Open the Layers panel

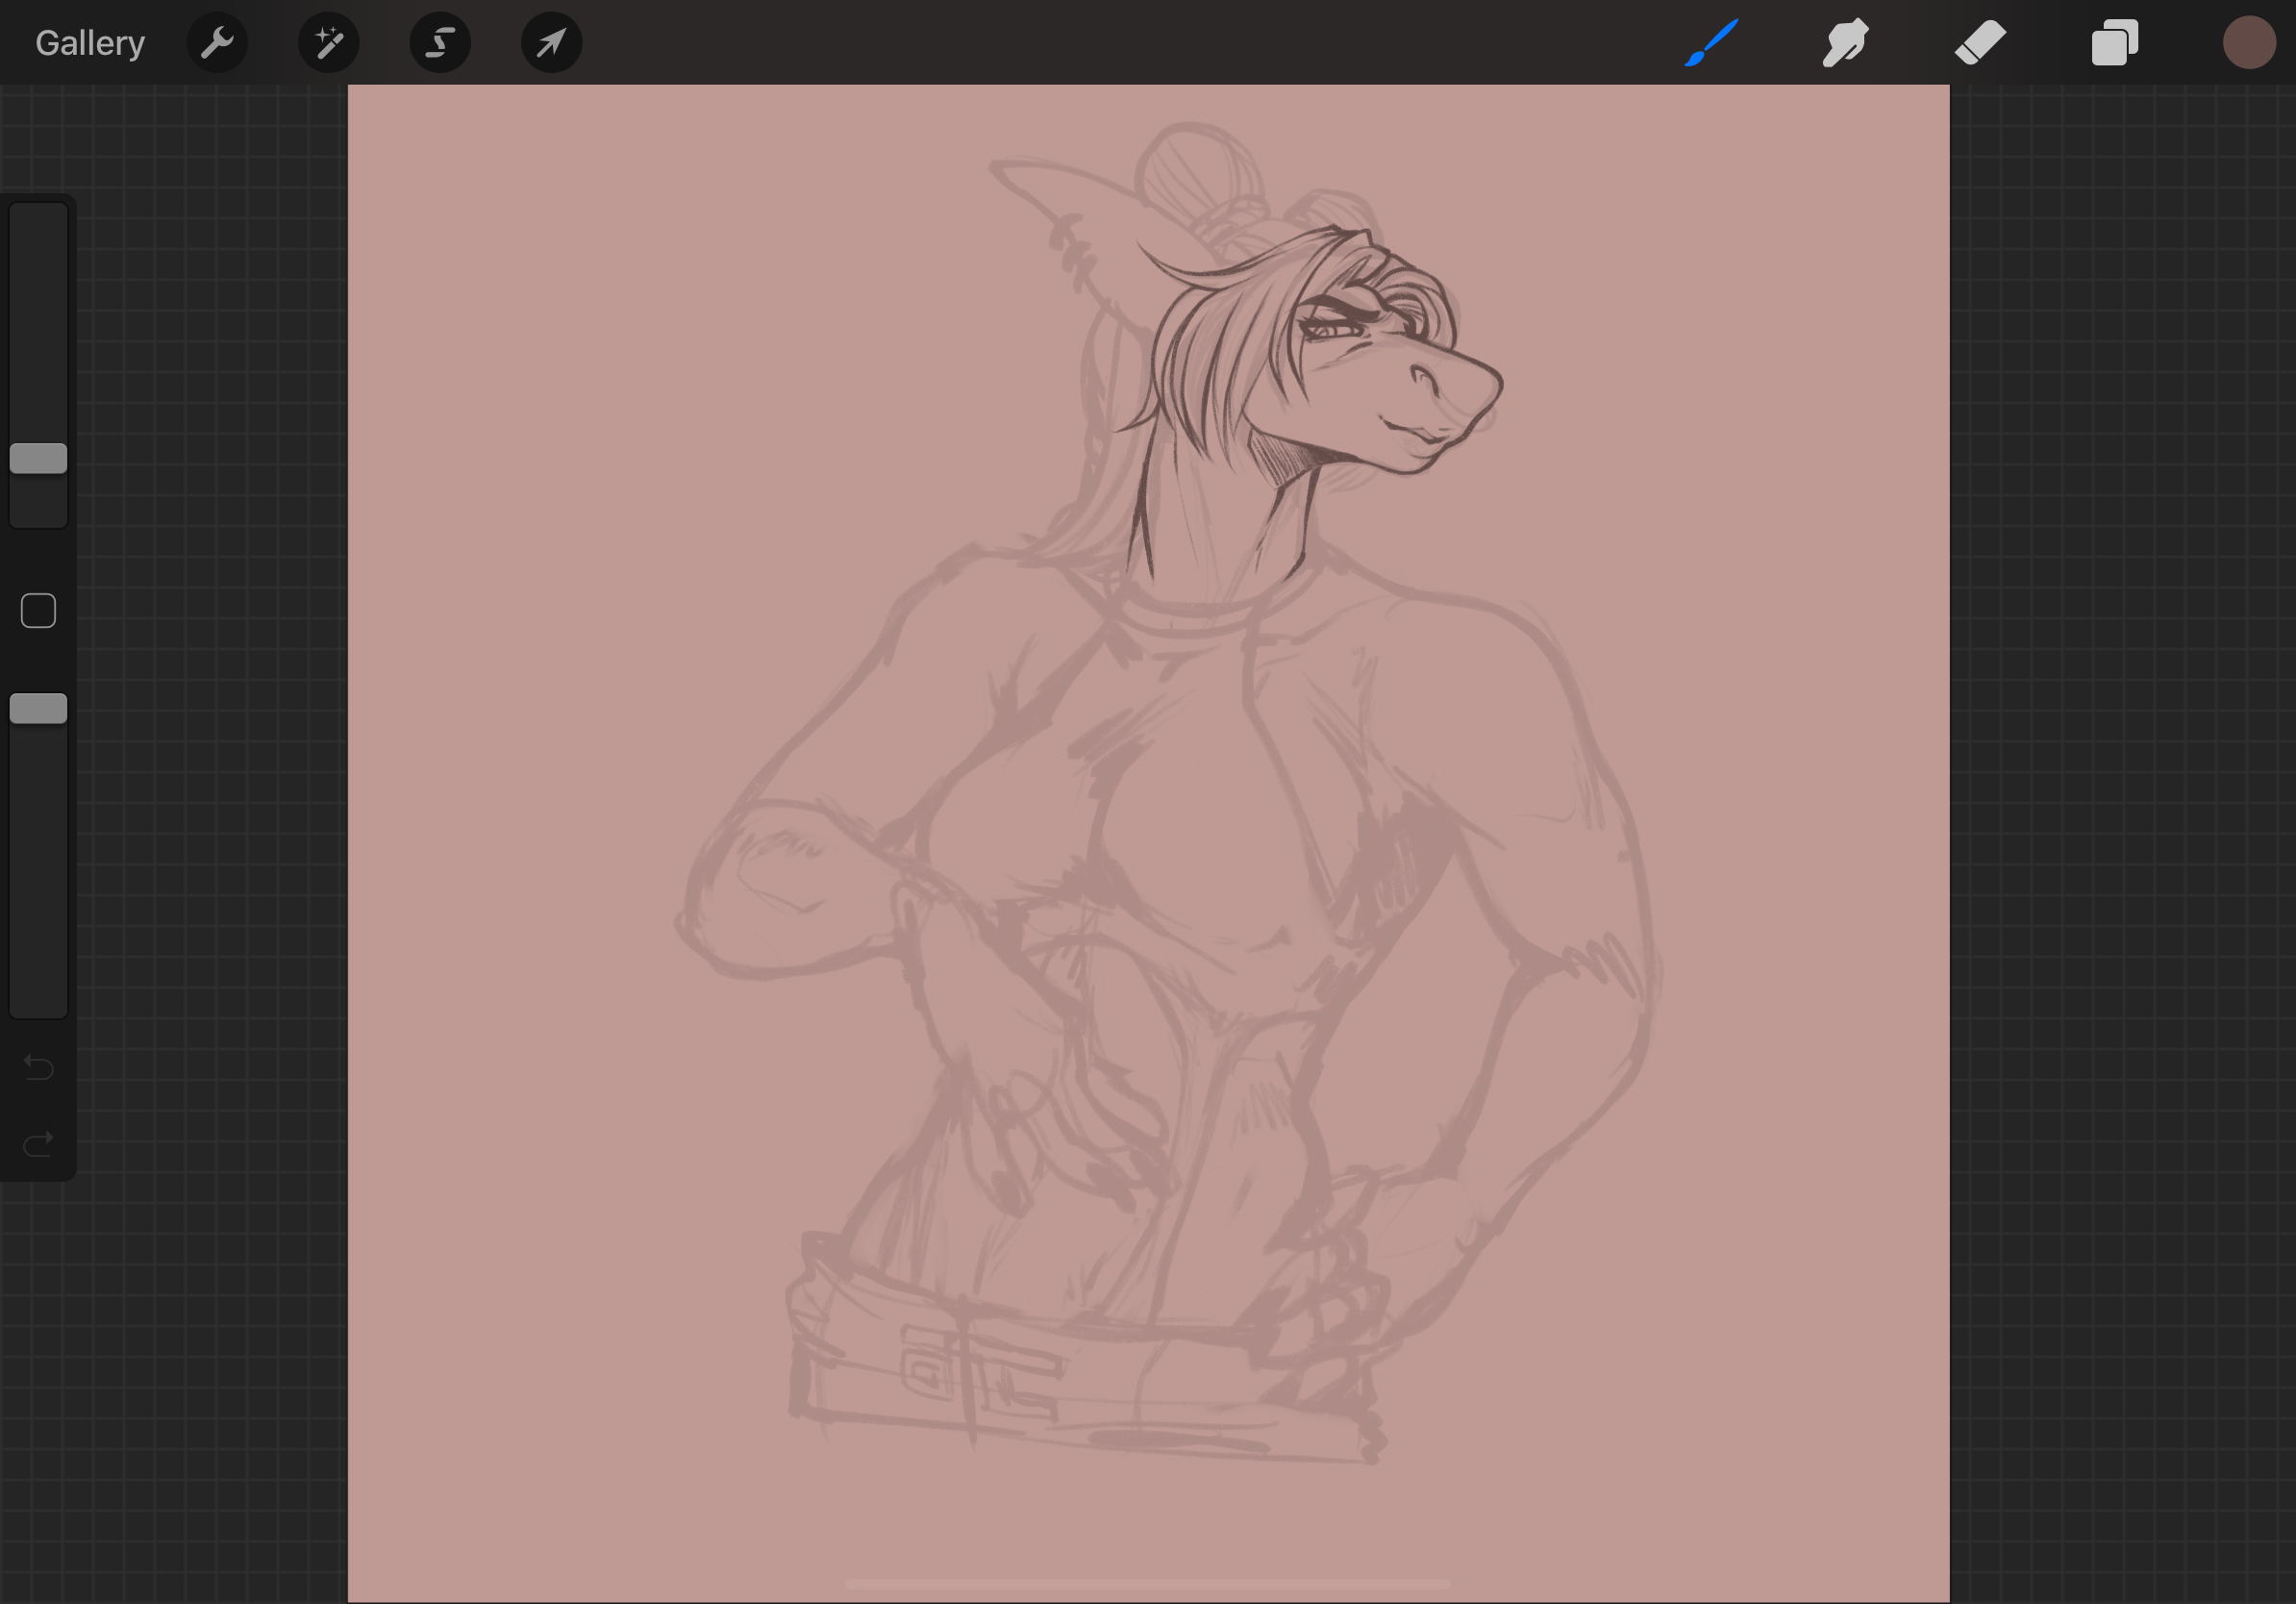click(x=2114, y=43)
